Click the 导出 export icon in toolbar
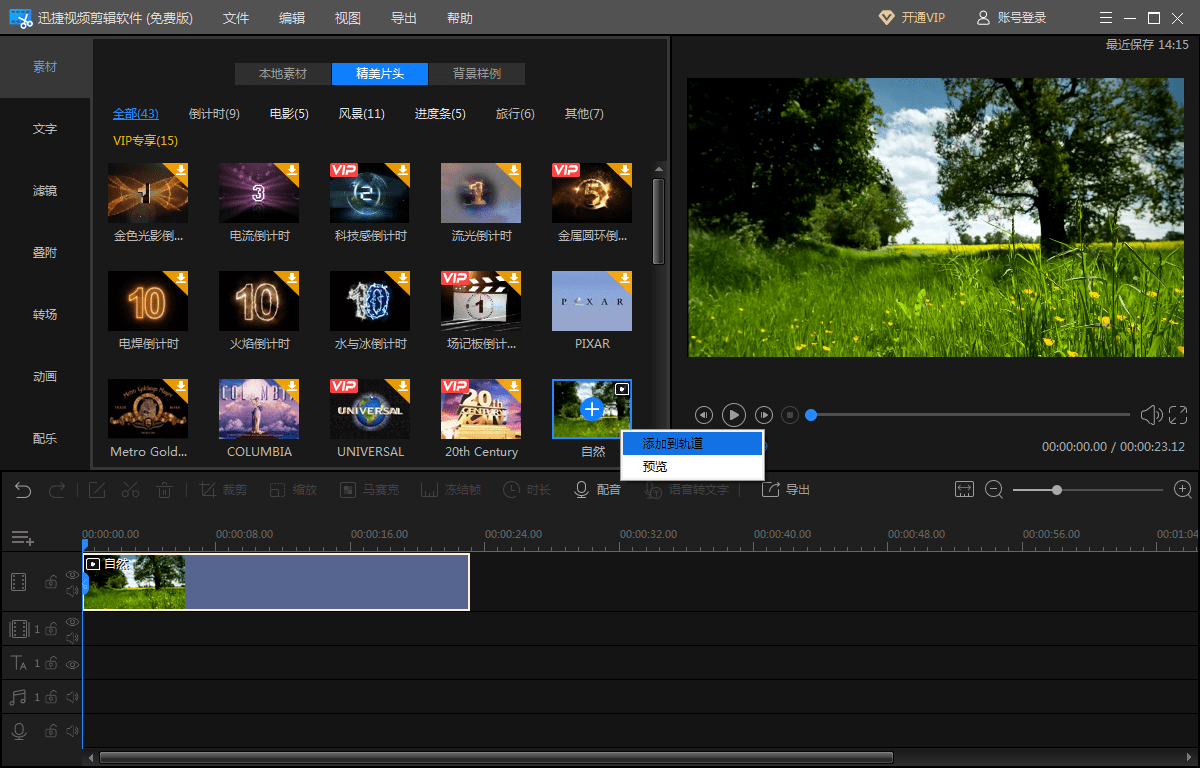Image resolution: width=1200 pixels, height=768 pixels. coord(770,490)
